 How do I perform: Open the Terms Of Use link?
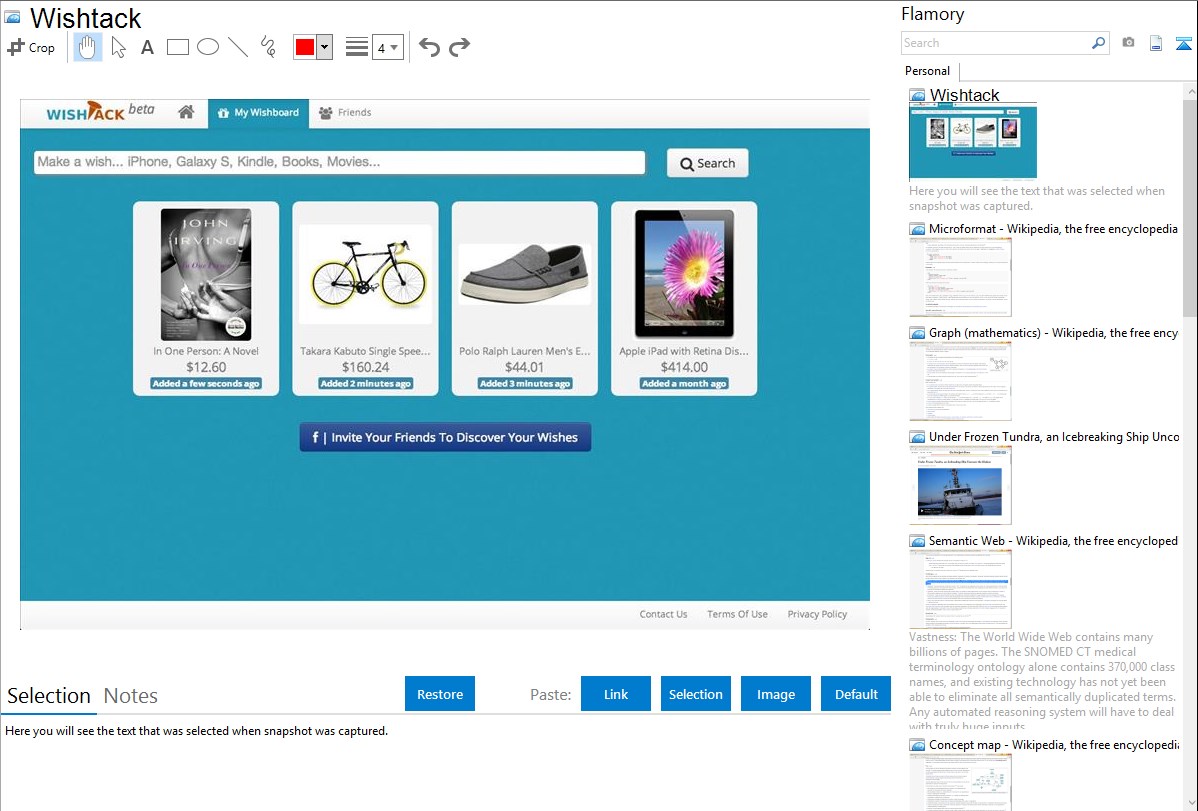pyautogui.click(x=737, y=614)
